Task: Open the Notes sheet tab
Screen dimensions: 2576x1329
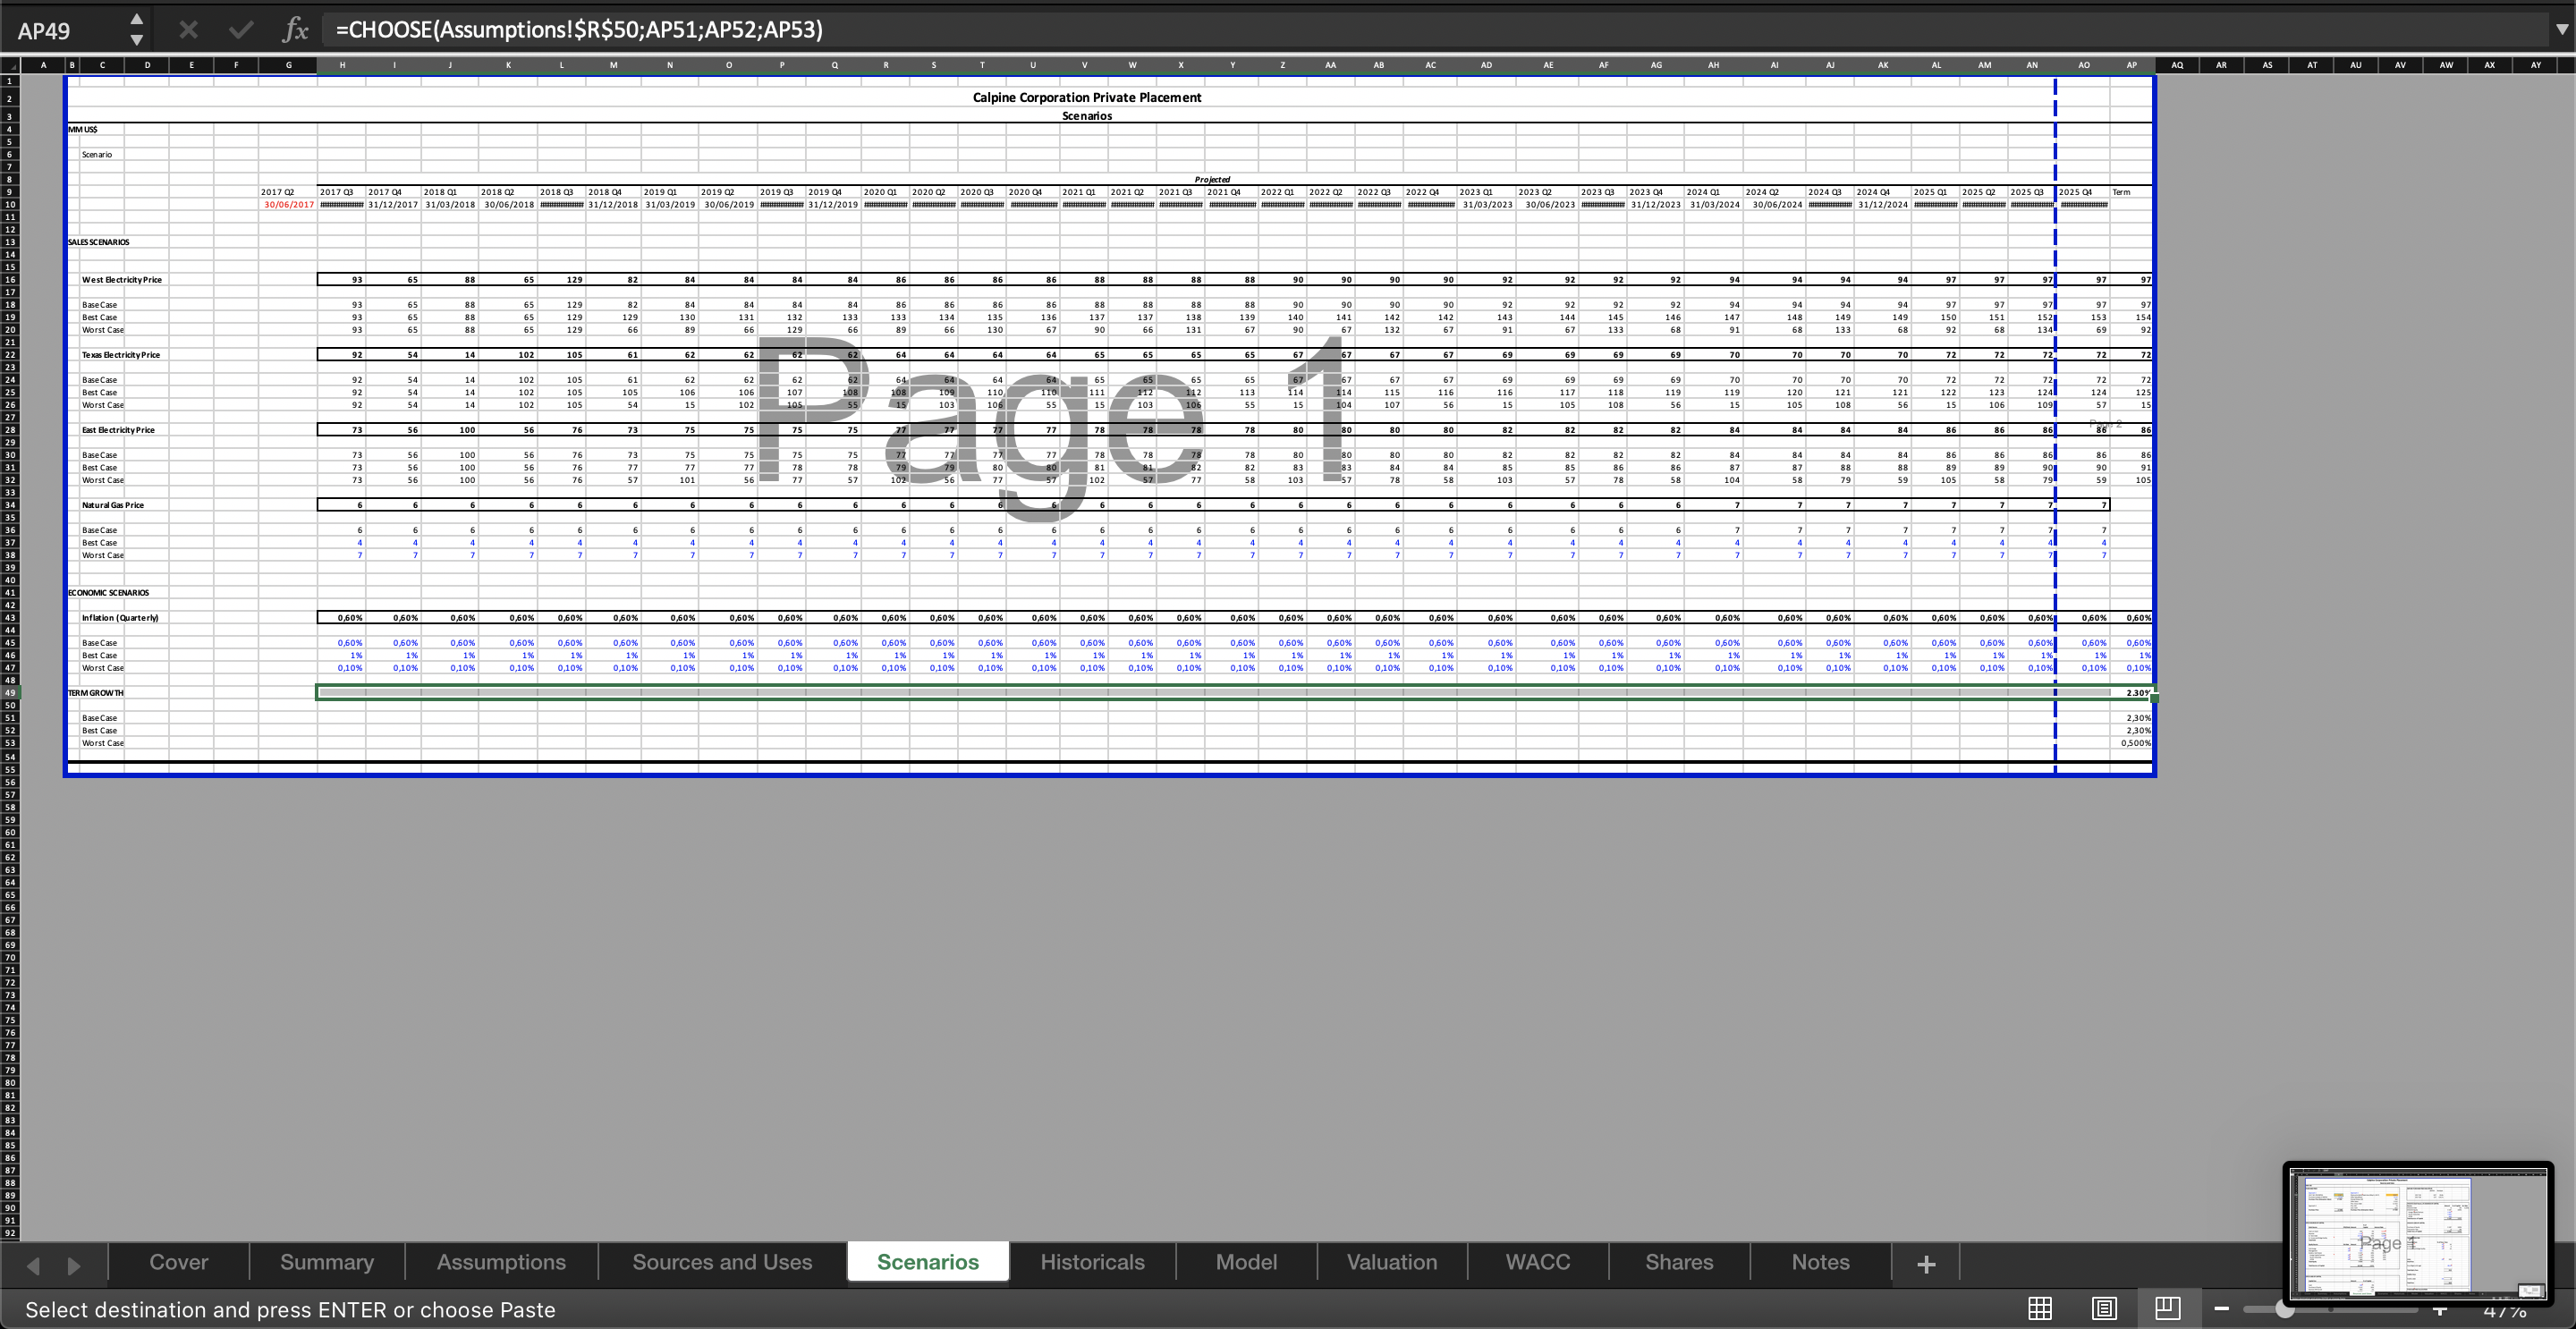Action: [x=1820, y=1262]
